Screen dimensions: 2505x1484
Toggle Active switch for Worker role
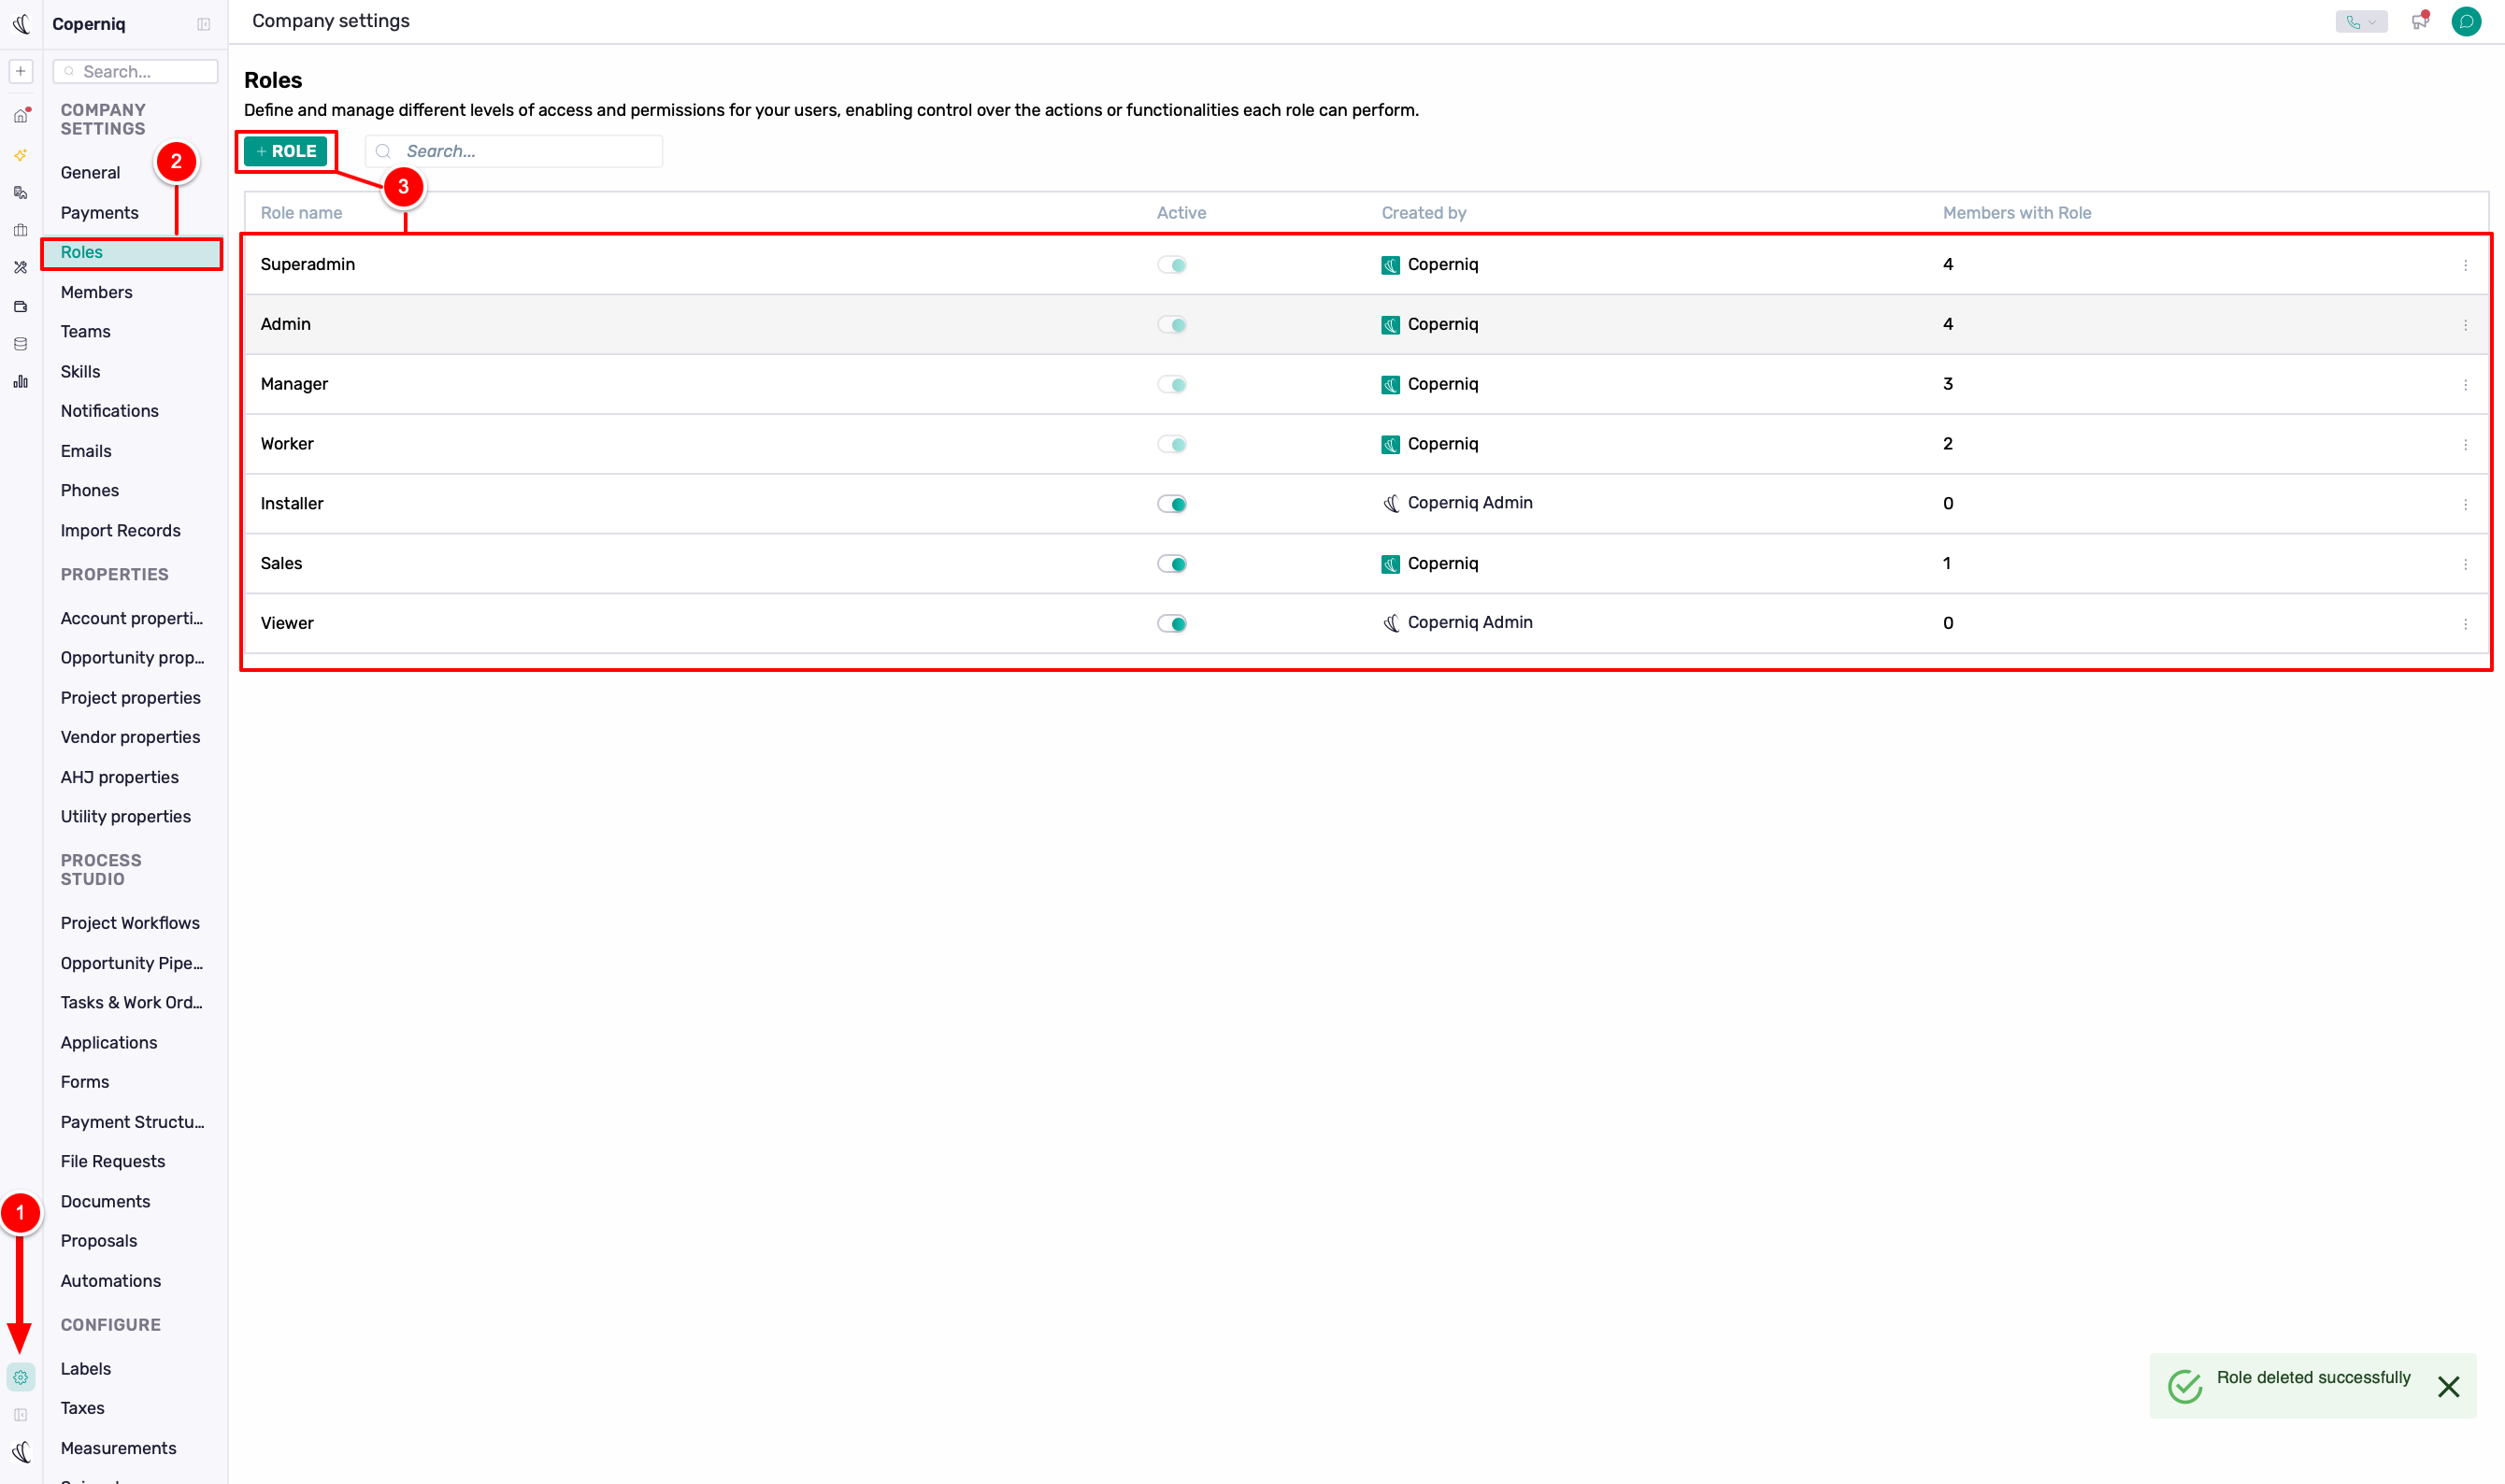click(x=1172, y=445)
